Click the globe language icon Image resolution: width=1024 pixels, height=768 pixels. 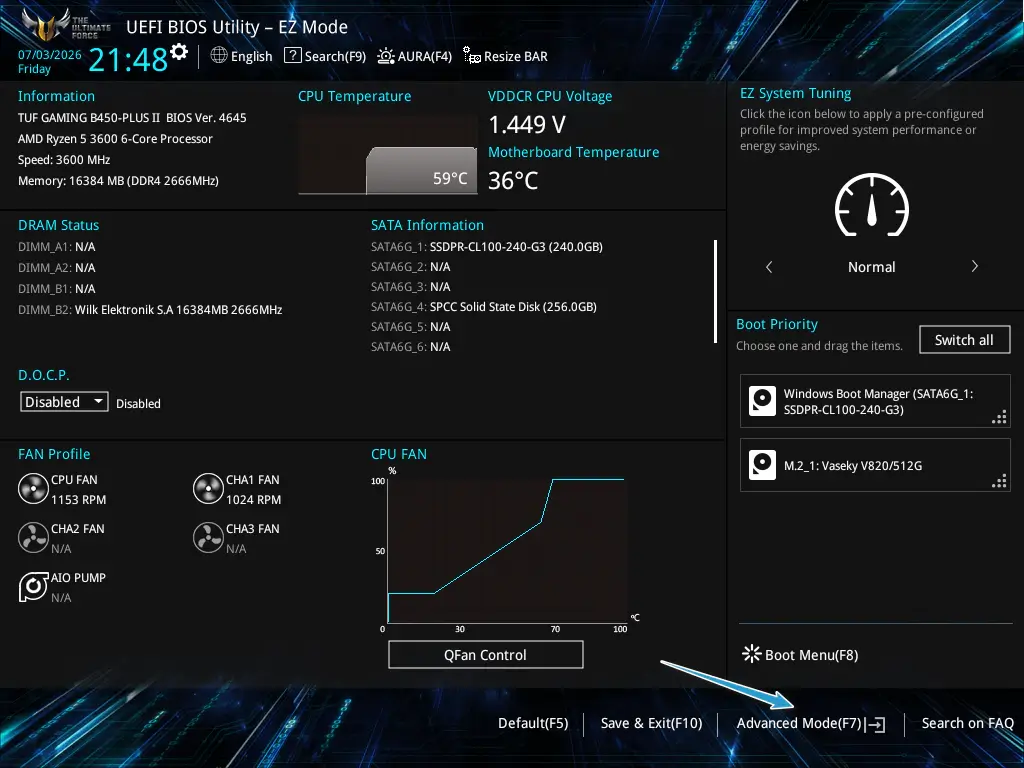tap(219, 56)
